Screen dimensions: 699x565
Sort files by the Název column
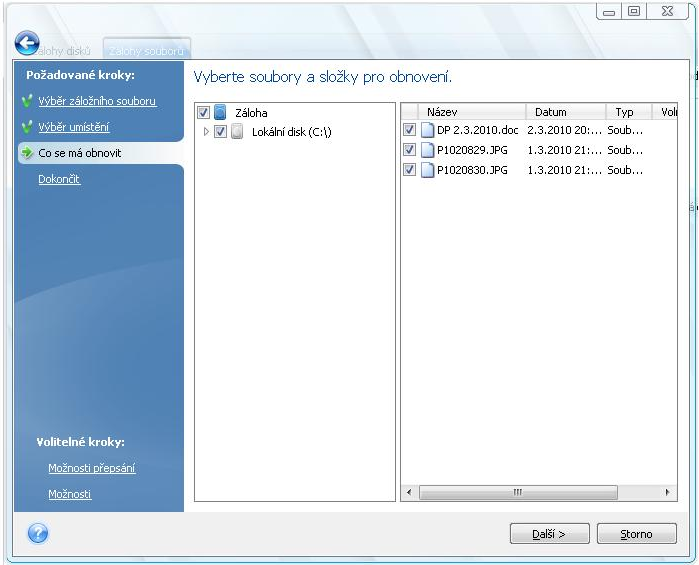point(472,111)
